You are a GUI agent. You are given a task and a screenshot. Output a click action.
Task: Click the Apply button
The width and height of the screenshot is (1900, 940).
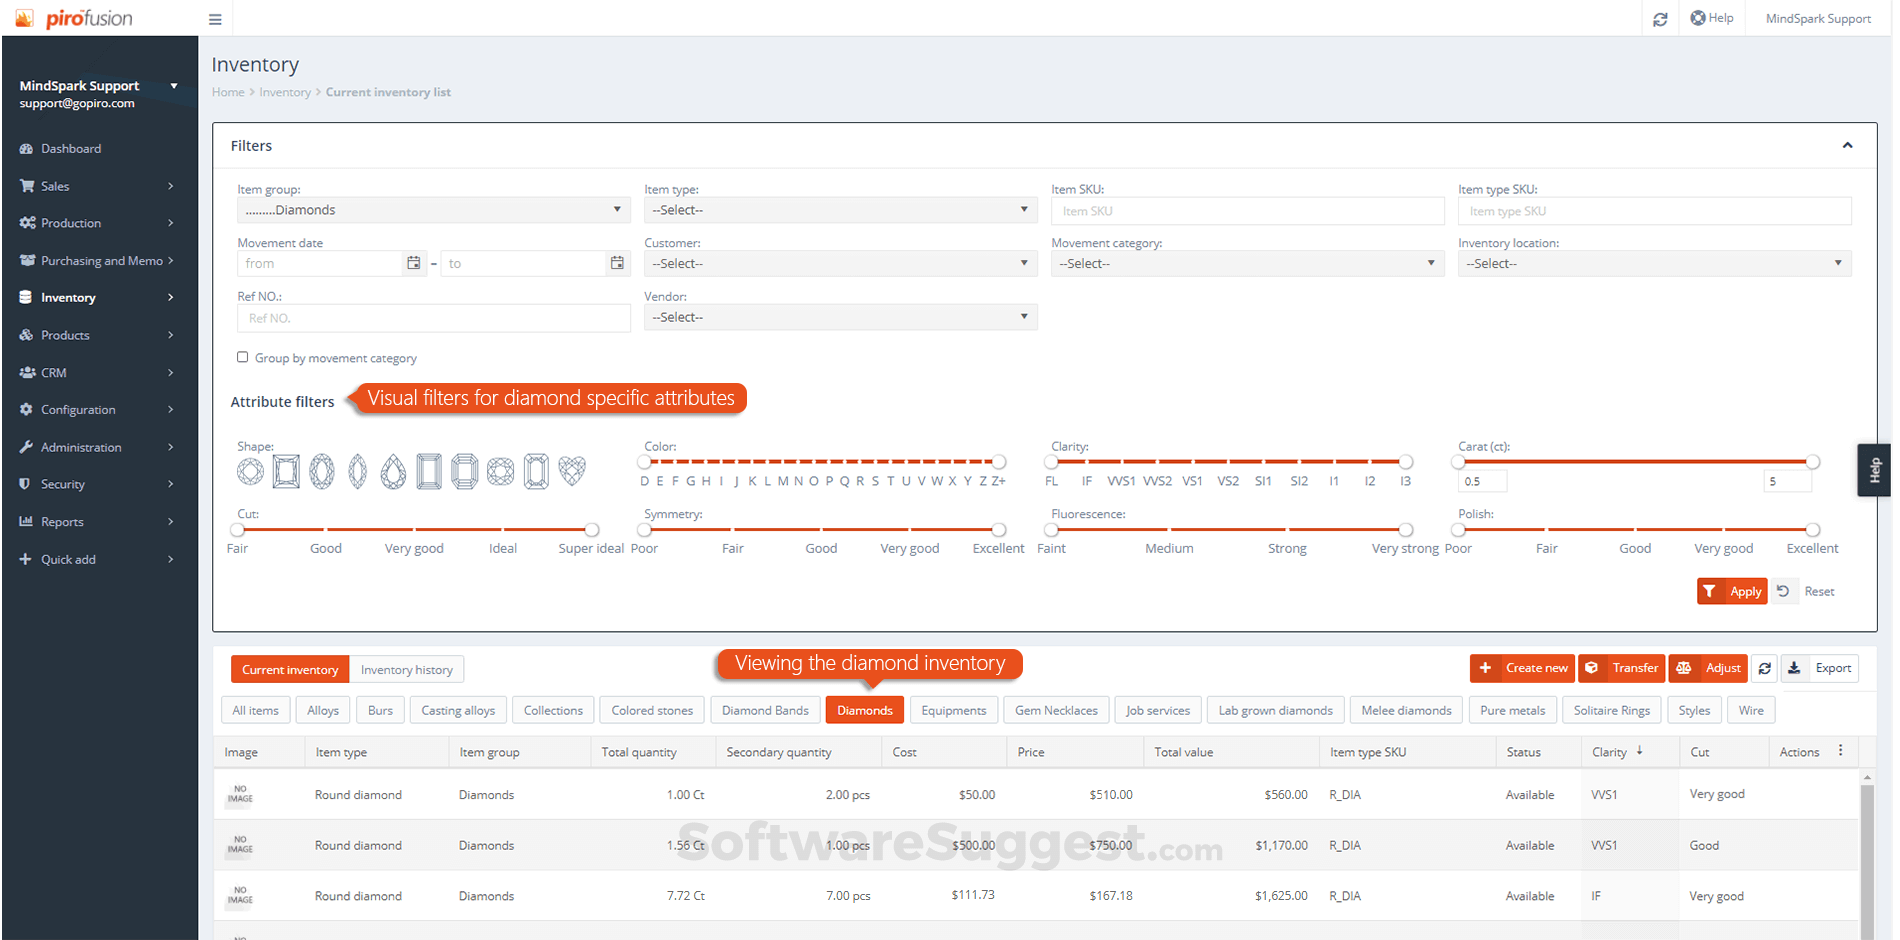coord(1732,591)
